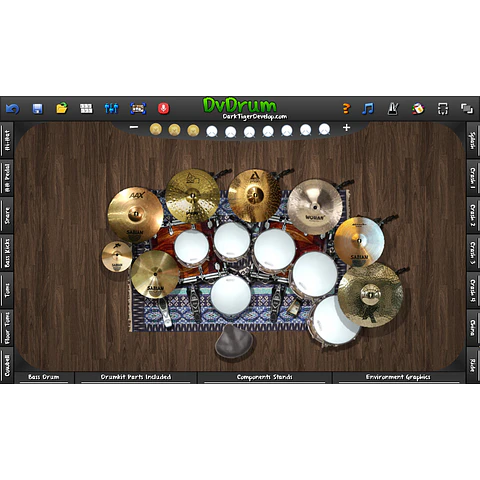Open the Ride side tab

click(x=473, y=365)
